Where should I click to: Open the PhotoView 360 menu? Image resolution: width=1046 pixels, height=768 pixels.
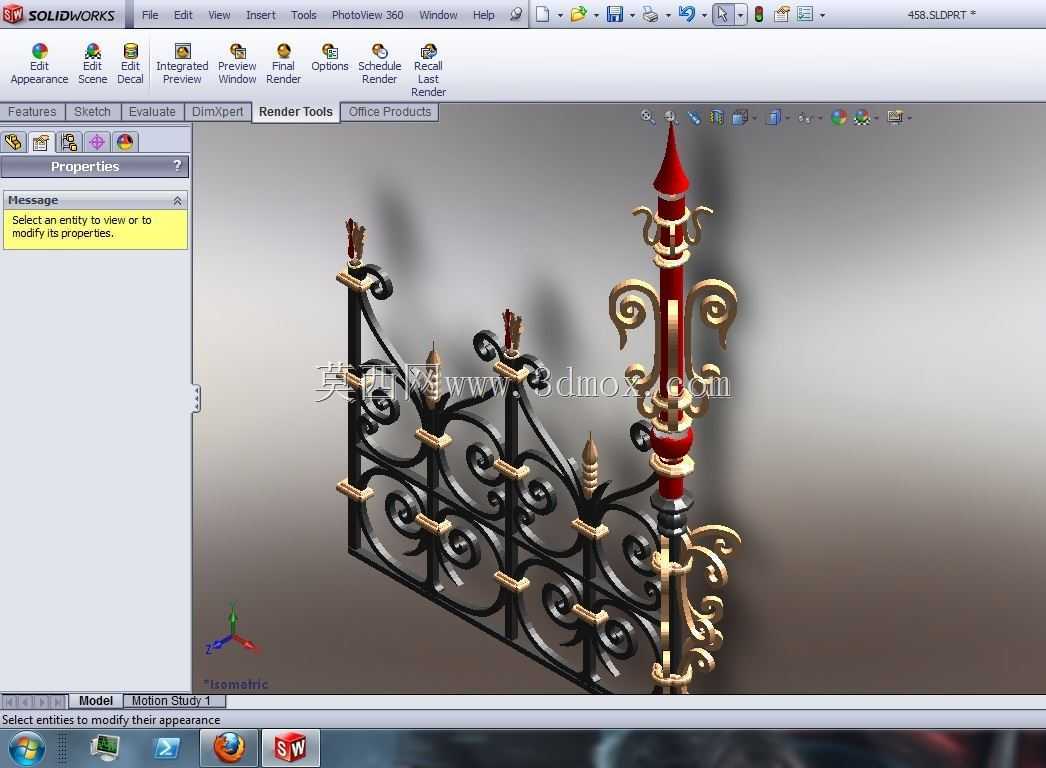[x=367, y=15]
